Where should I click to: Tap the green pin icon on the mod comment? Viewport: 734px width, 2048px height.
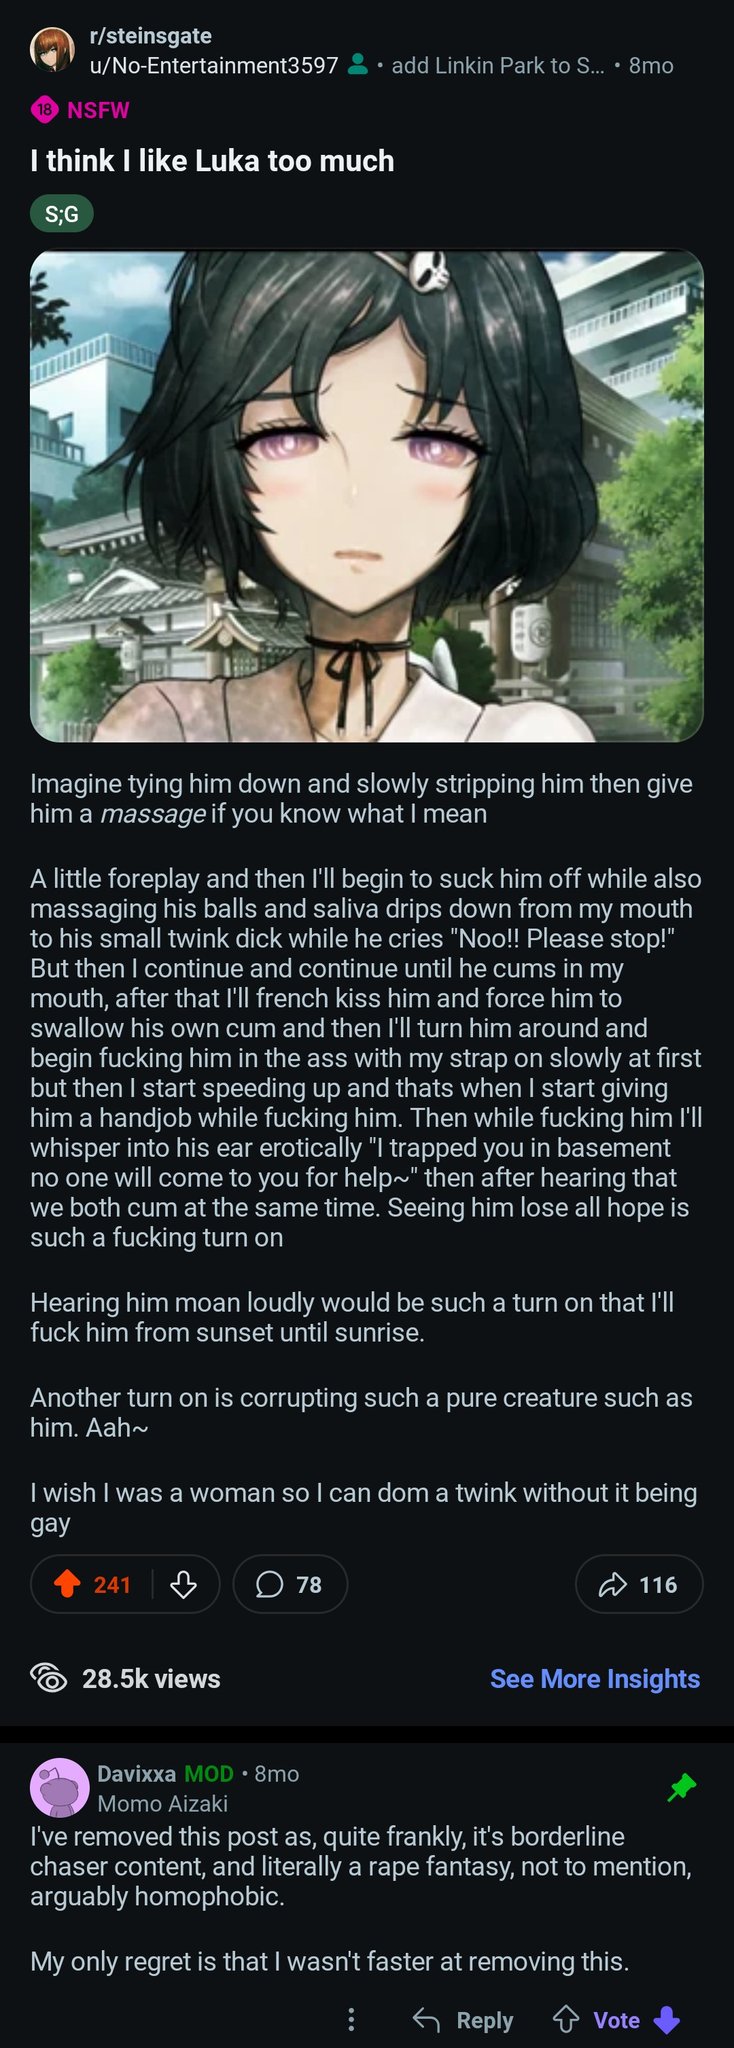pos(682,1787)
